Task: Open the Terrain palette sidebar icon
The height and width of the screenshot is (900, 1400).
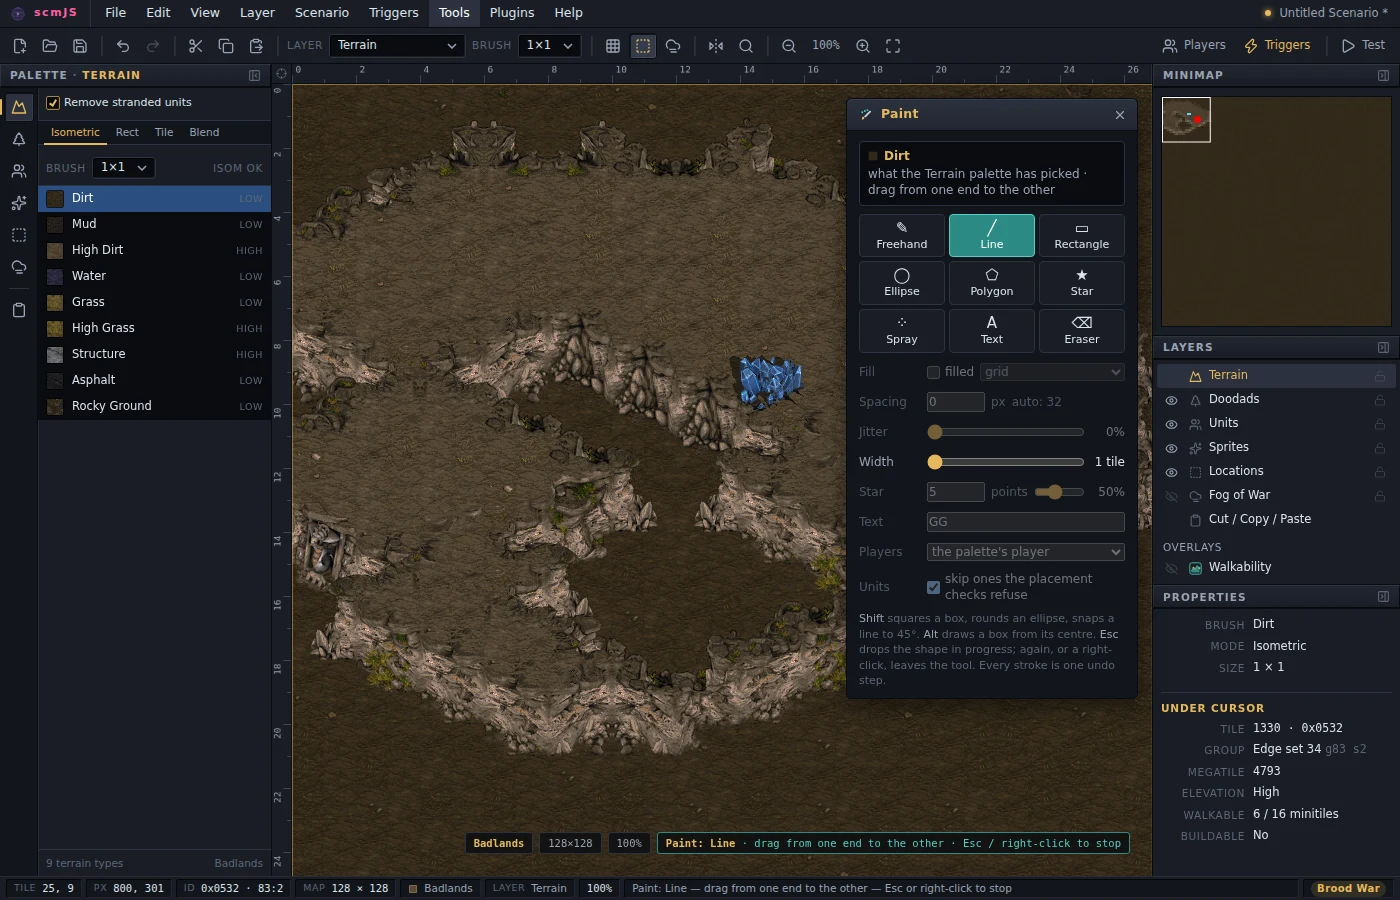Action: (x=19, y=107)
